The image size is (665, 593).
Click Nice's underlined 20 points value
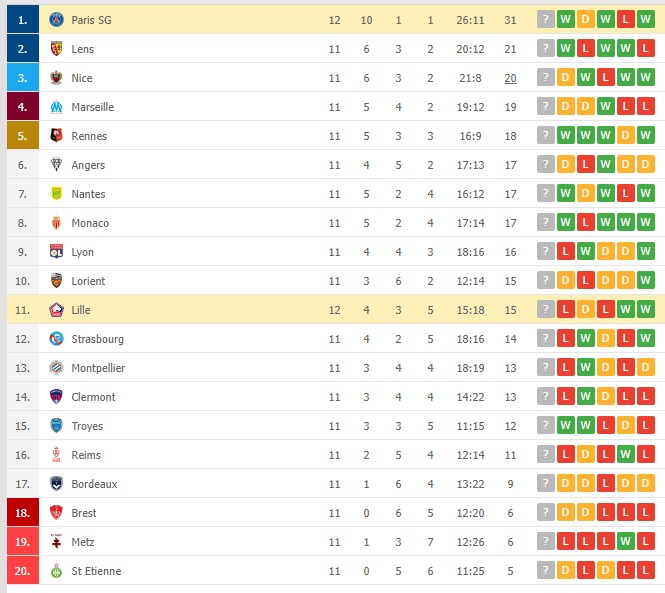tap(510, 78)
